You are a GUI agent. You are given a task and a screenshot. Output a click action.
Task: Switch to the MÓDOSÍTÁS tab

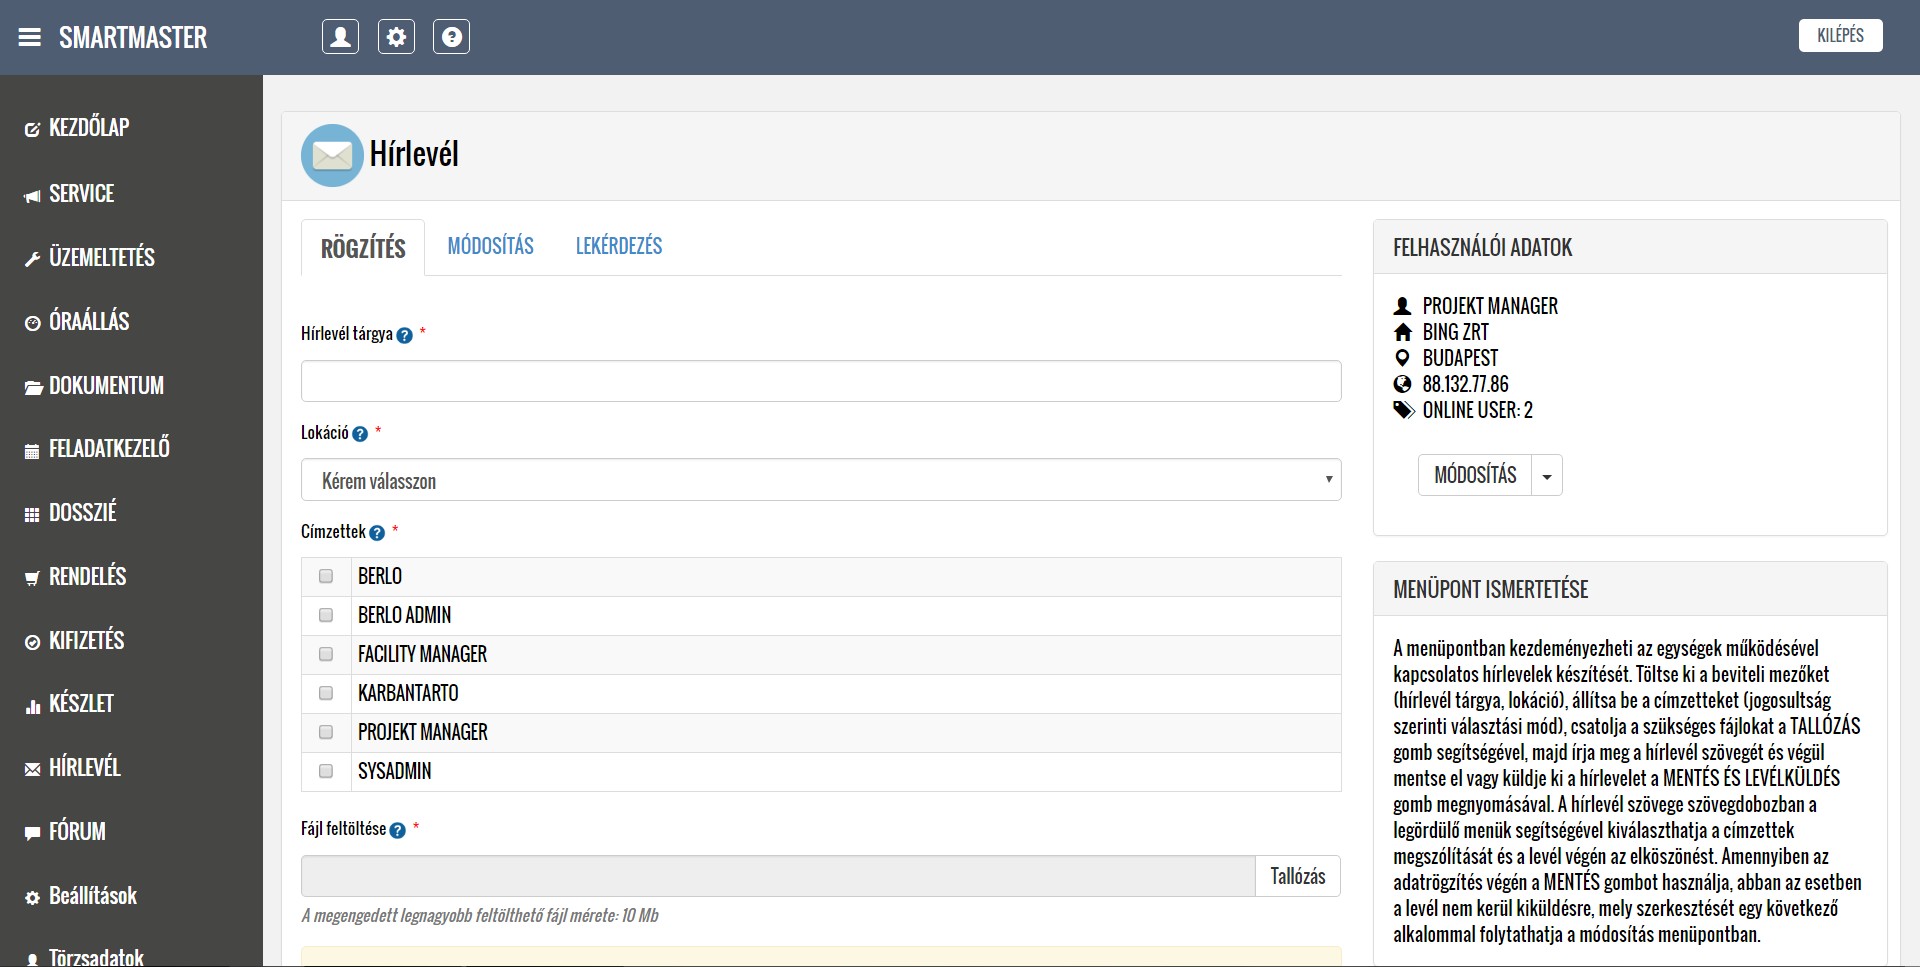pos(490,246)
